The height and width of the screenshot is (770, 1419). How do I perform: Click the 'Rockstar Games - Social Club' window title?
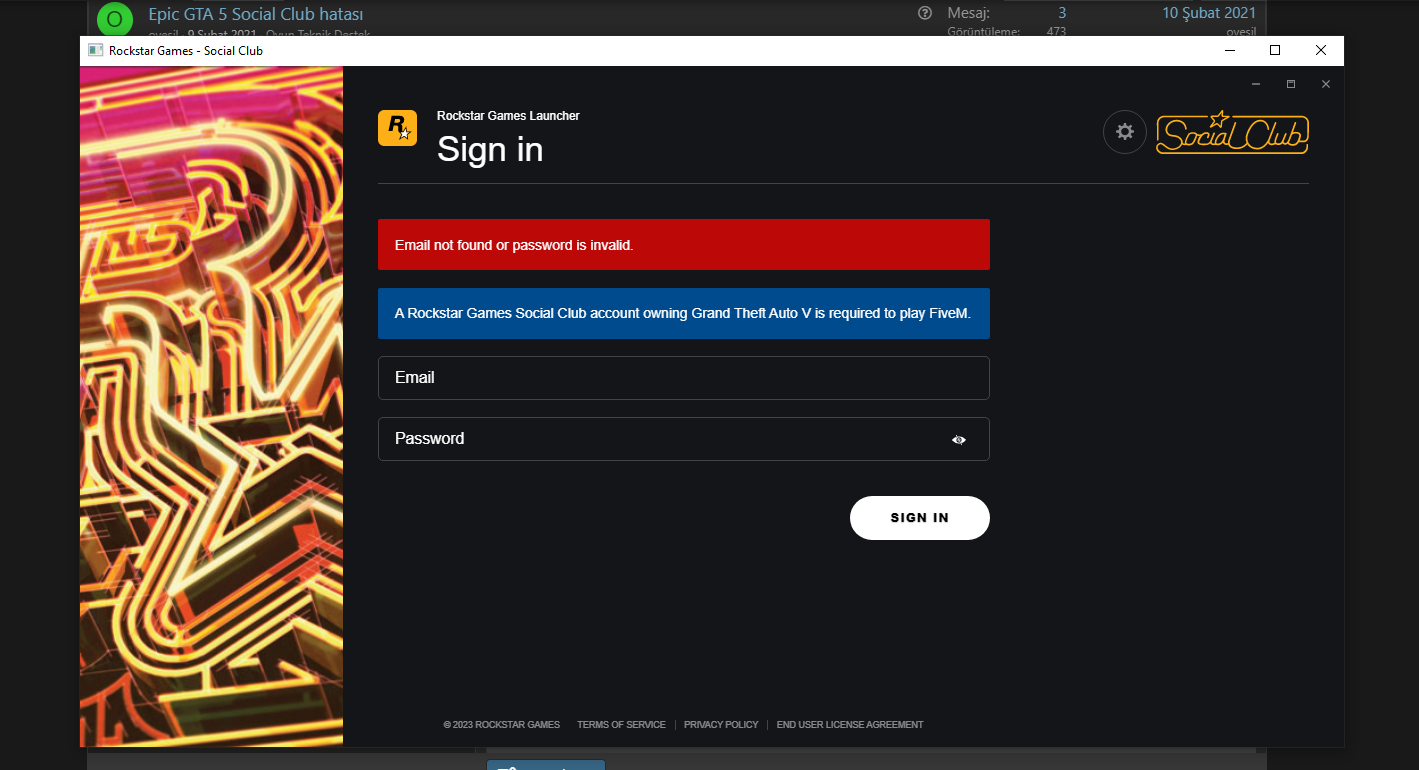tap(186, 50)
